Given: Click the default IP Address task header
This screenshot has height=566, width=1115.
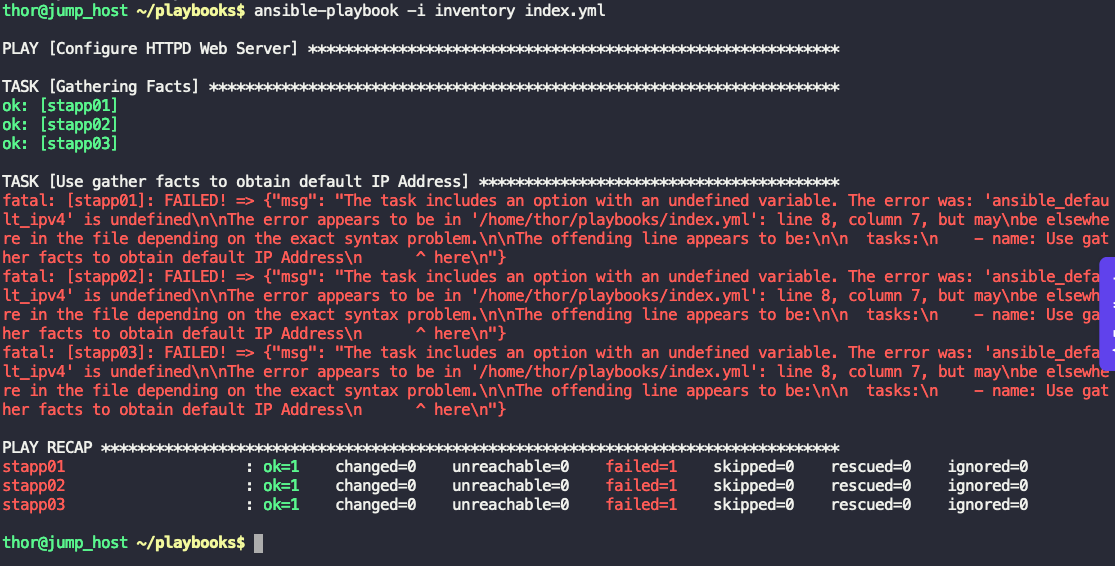Looking at the screenshot, I should click(235, 182).
